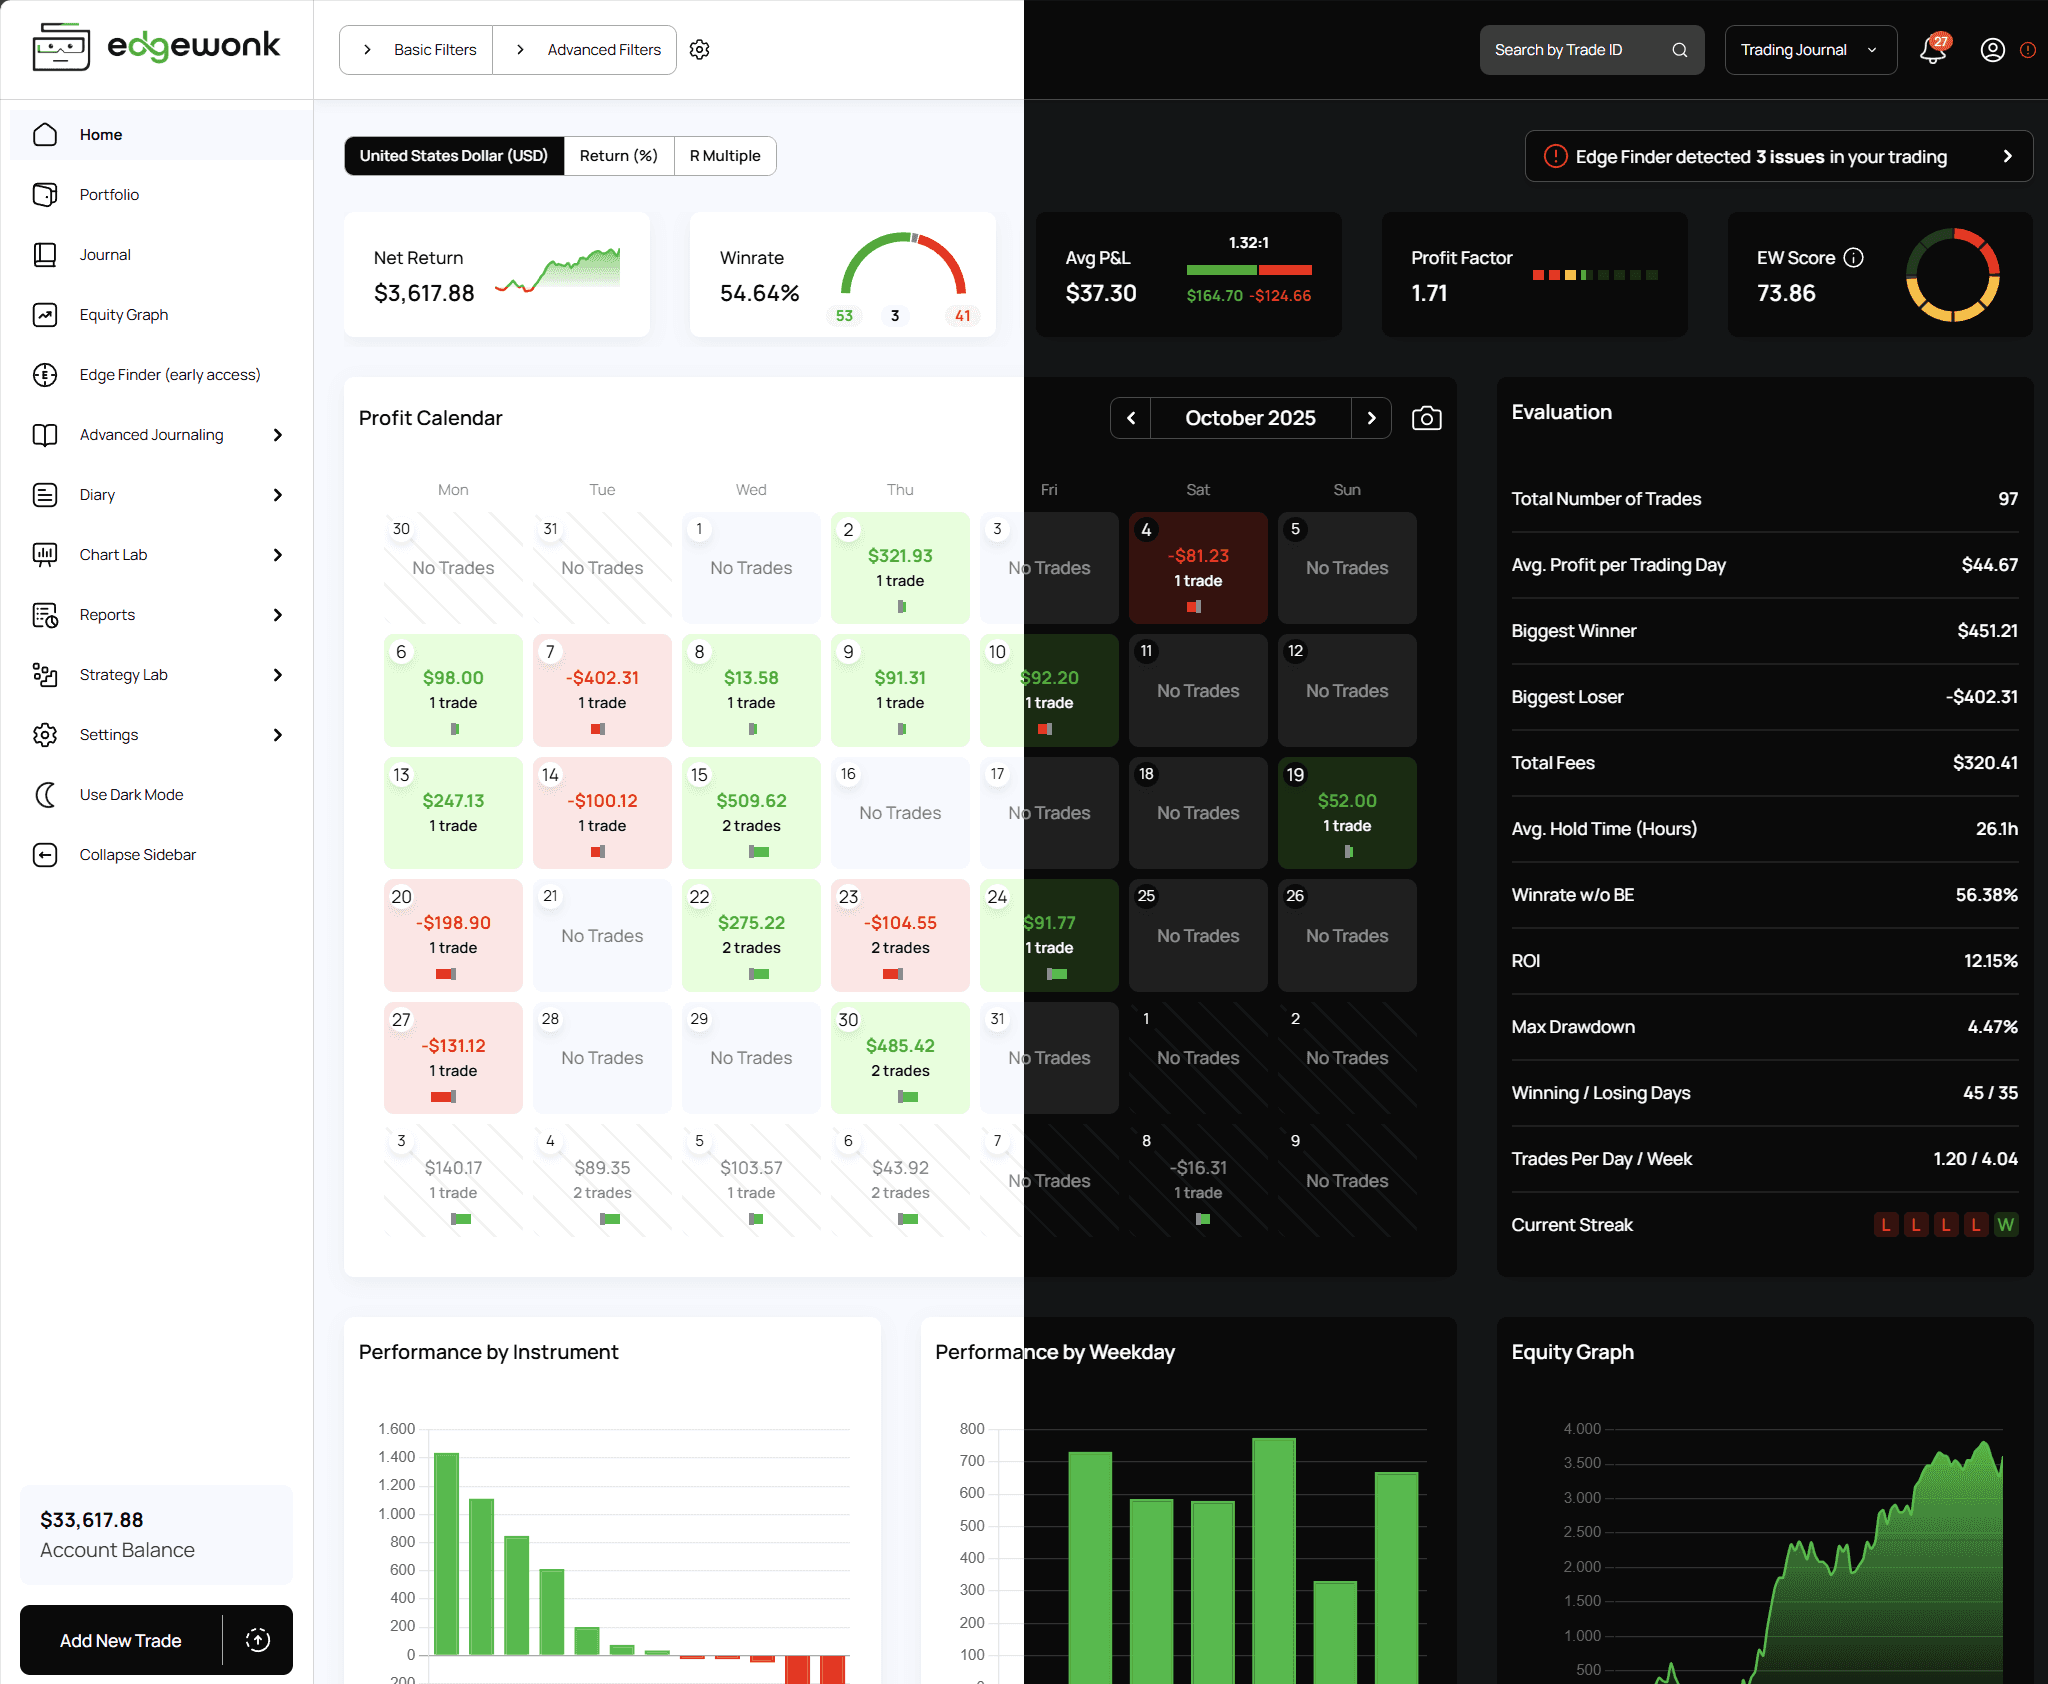Go to next month in calendar

pyautogui.click(x=1371, y=418)
